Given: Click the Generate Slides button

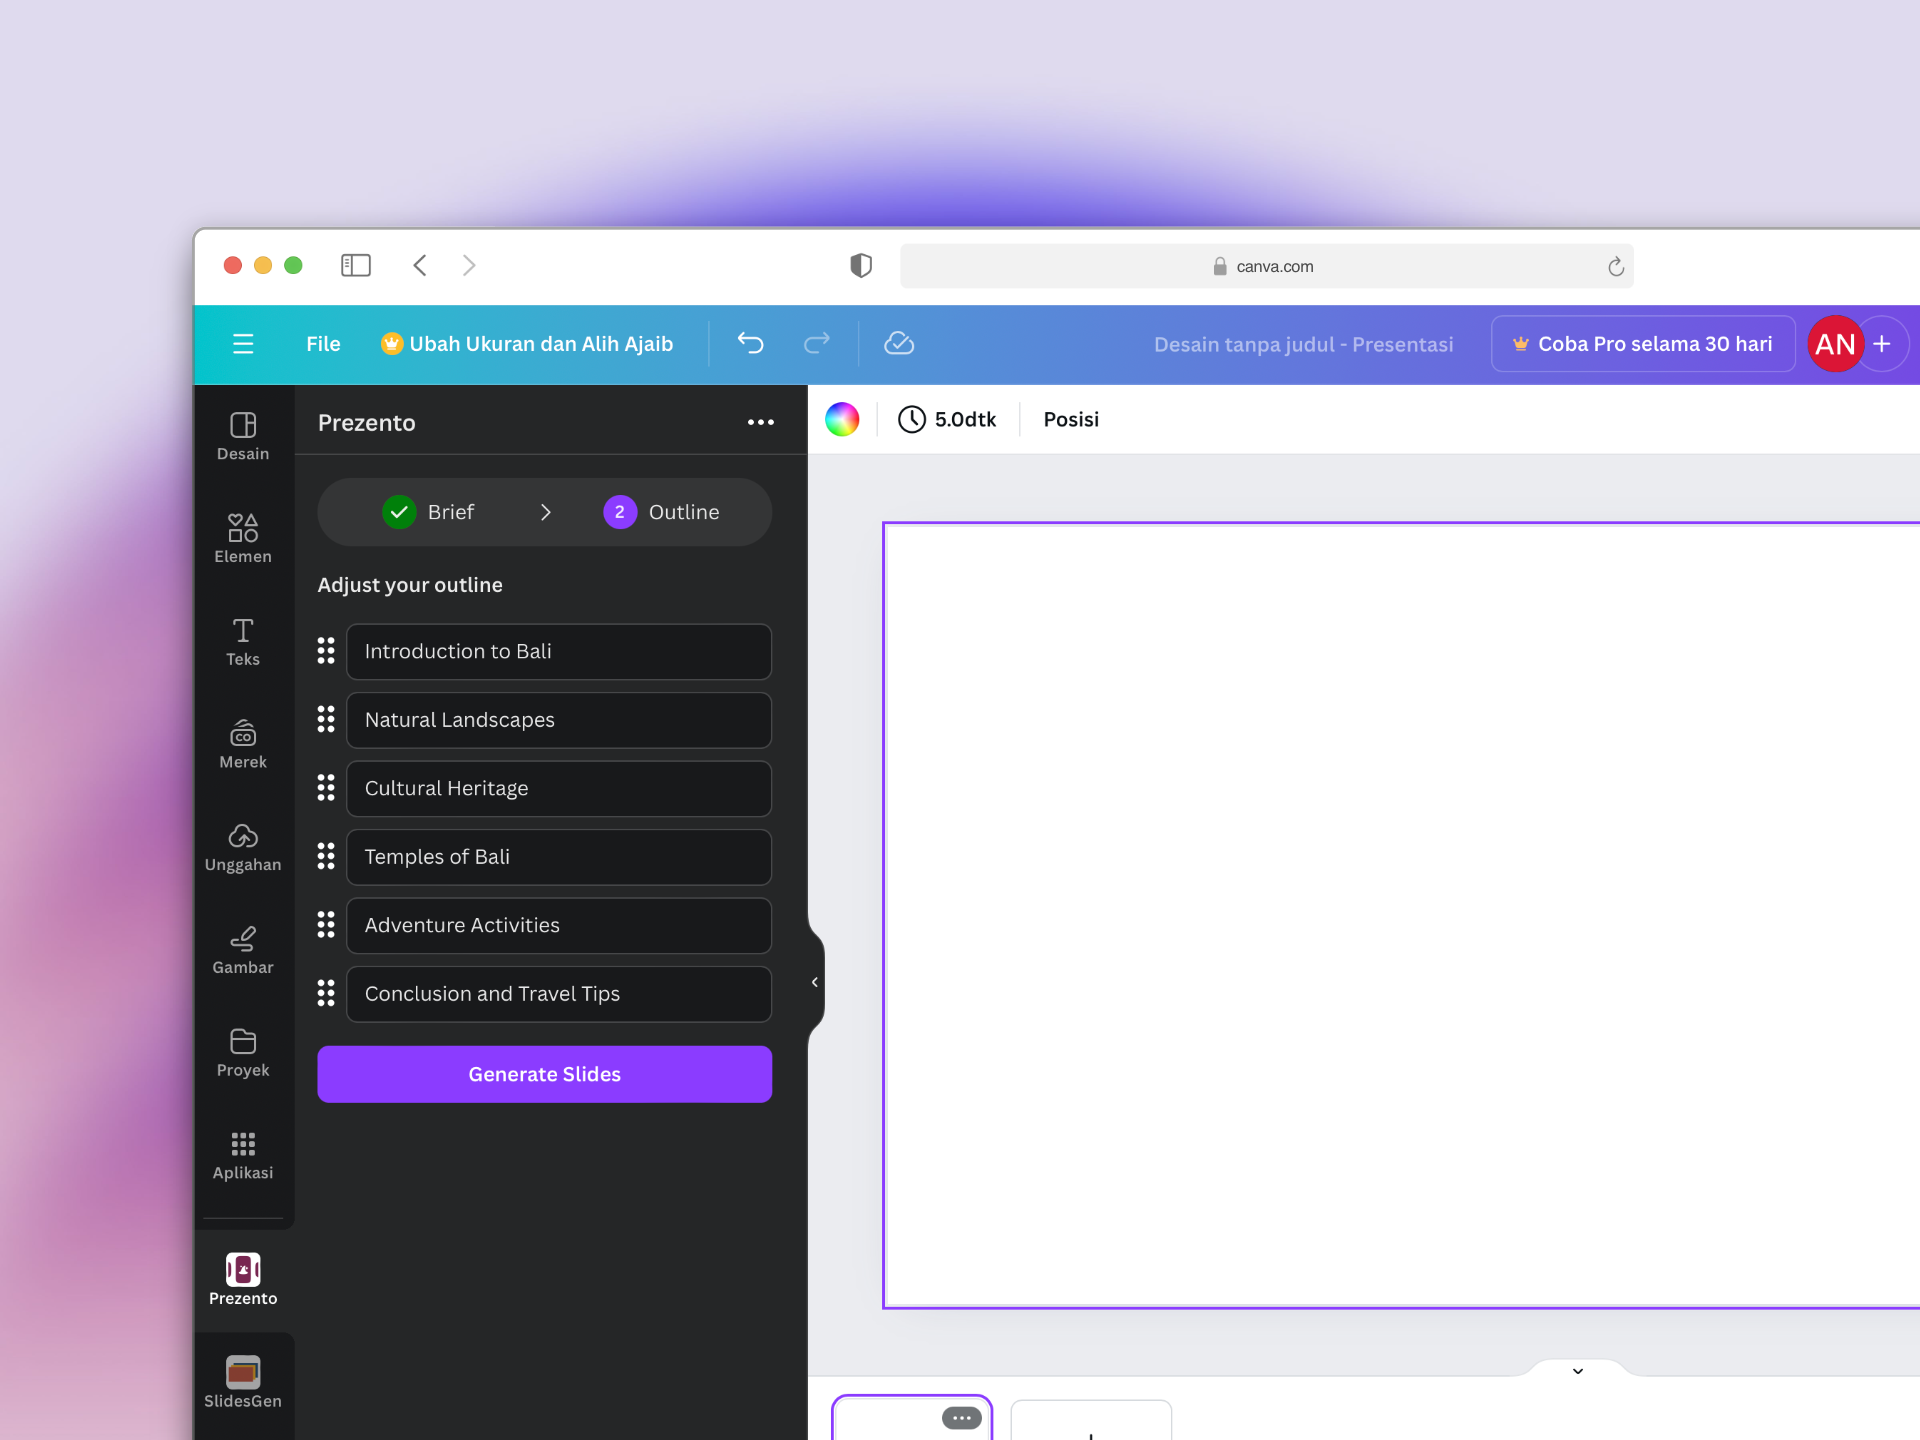Looking at the screenshot, I should (x=544, y=1074).
